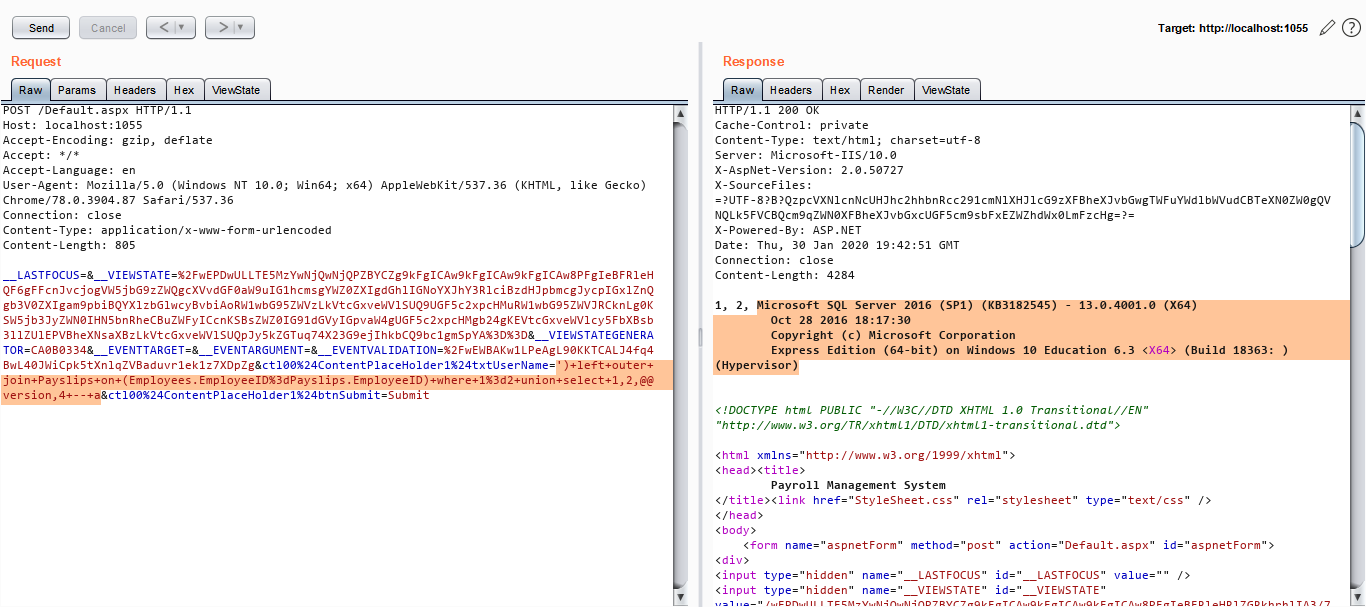Select the Request Raw tab
The height and width of the screenshot is (607, 1366).
(x=30, y=90)
